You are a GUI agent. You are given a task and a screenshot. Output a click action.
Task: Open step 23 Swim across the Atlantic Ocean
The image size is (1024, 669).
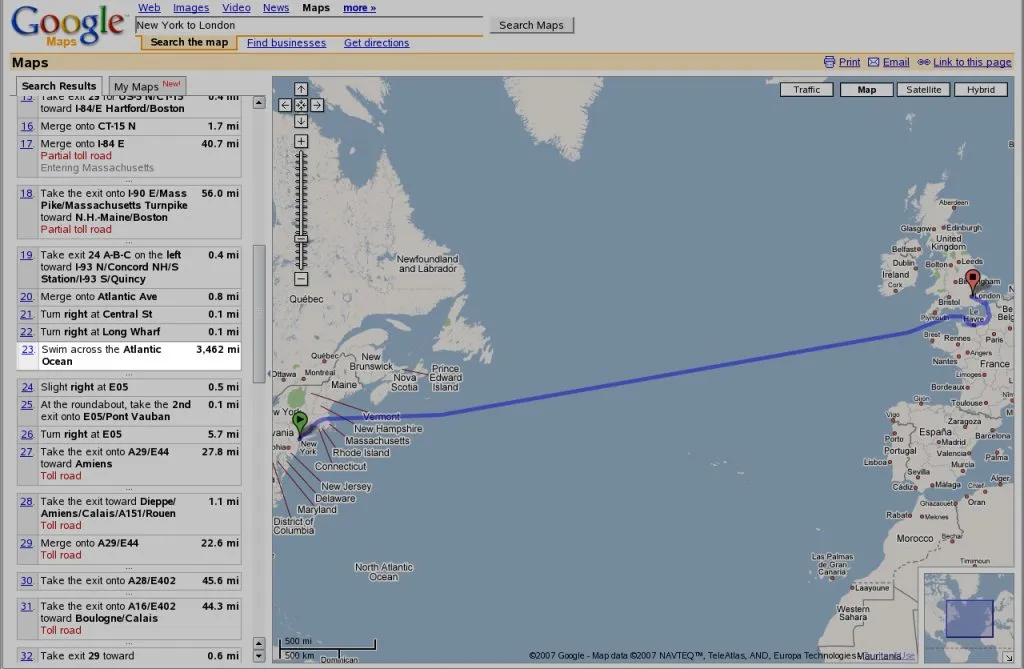tap(129, 355)
